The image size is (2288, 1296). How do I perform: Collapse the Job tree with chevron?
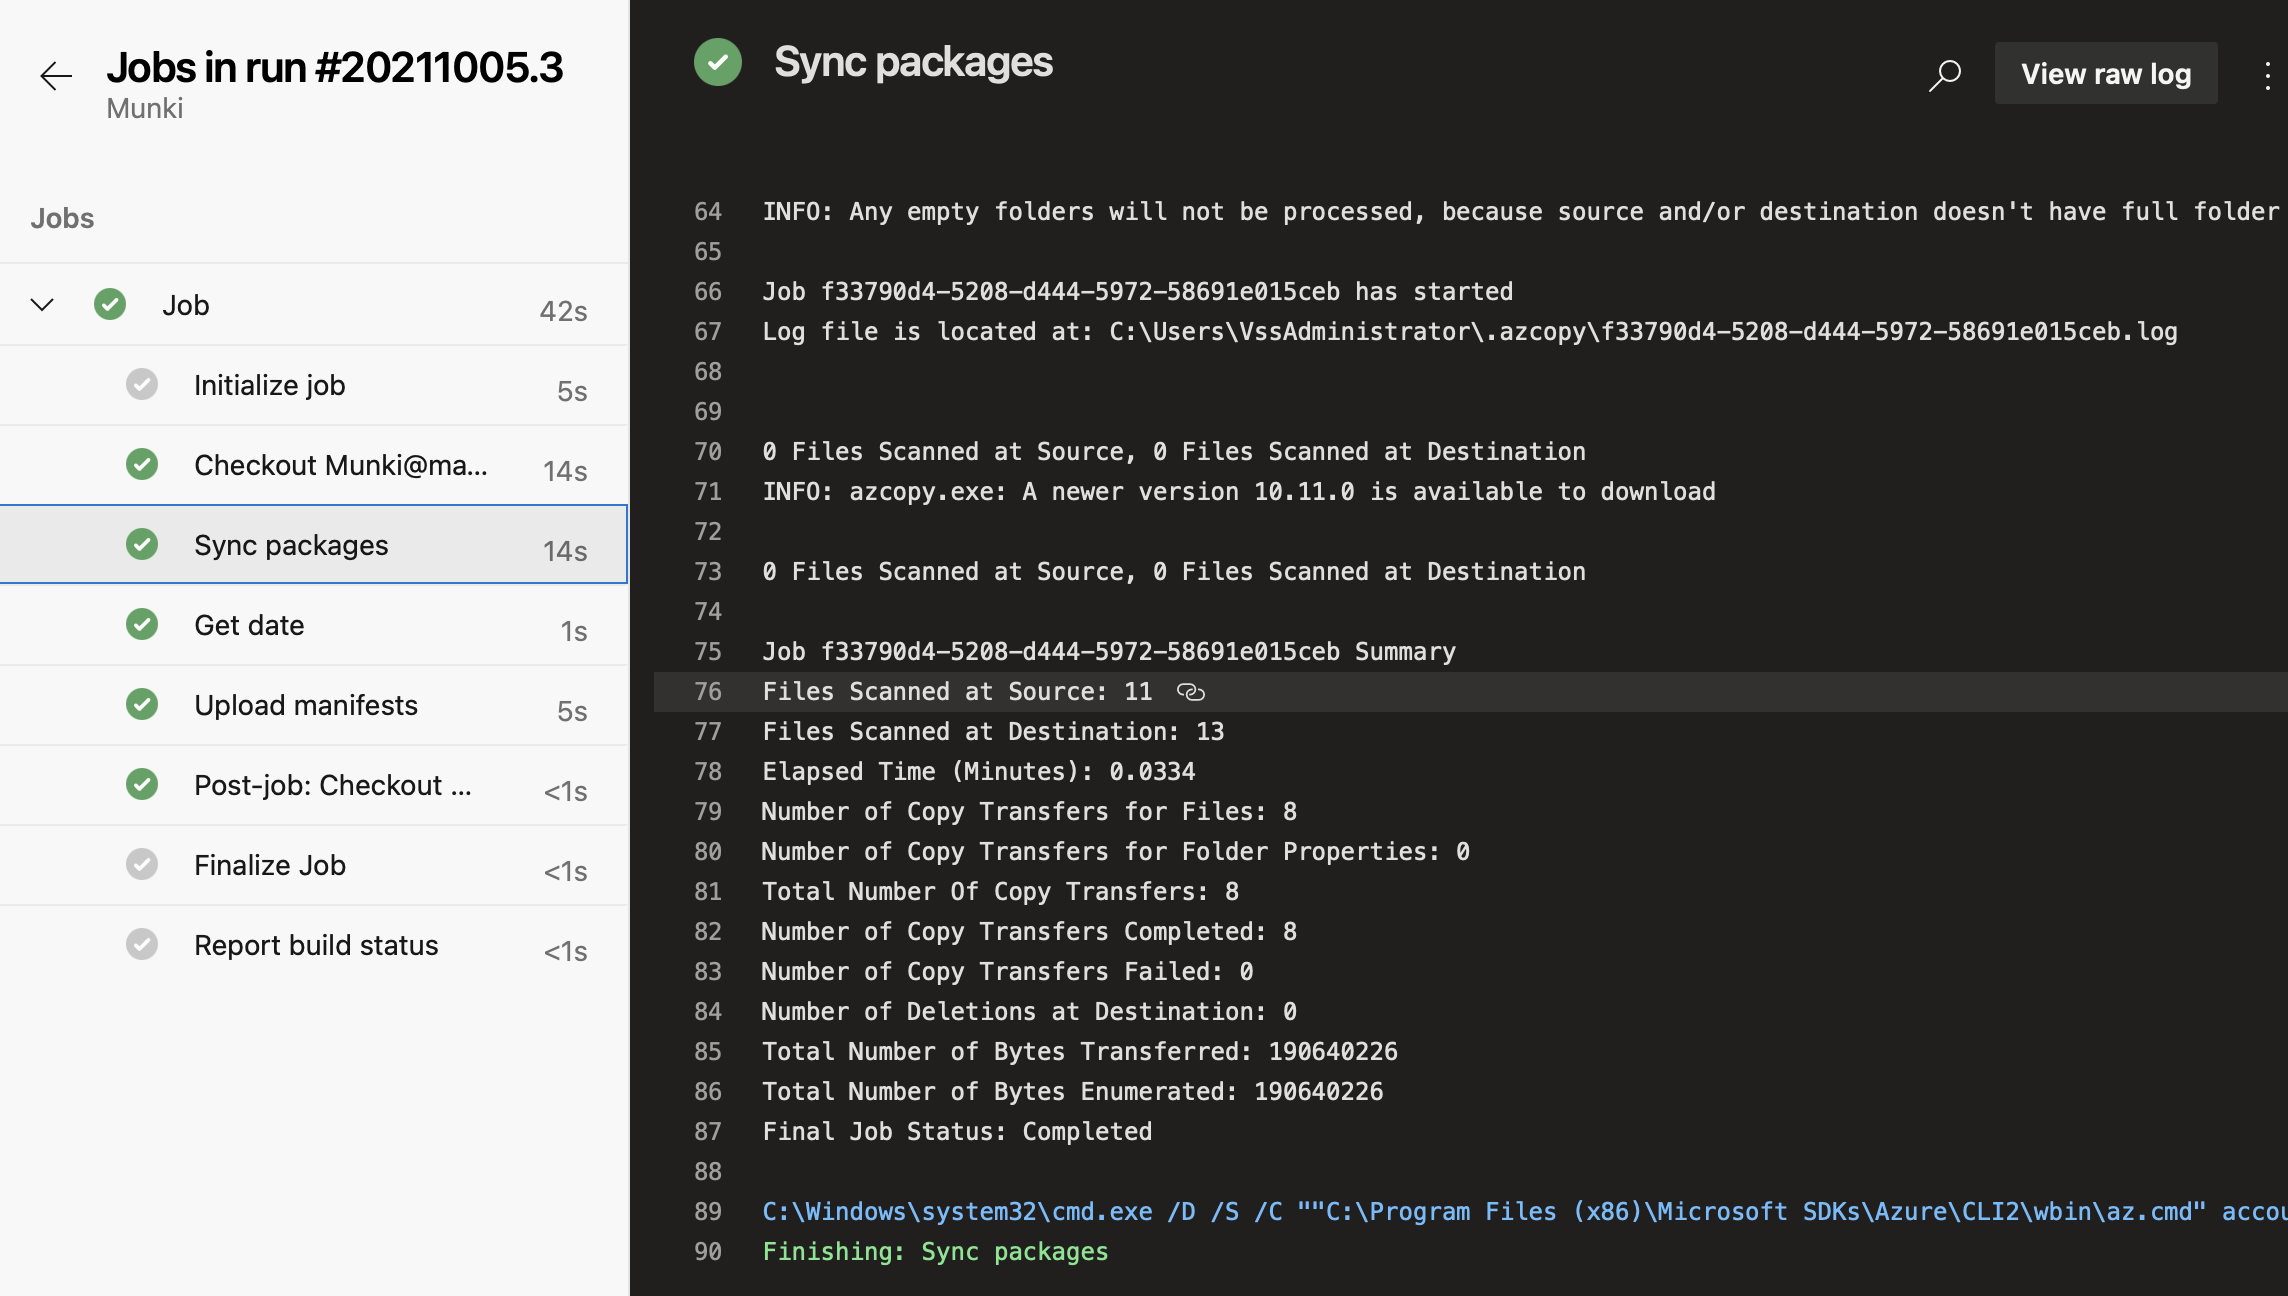(42, 304)
